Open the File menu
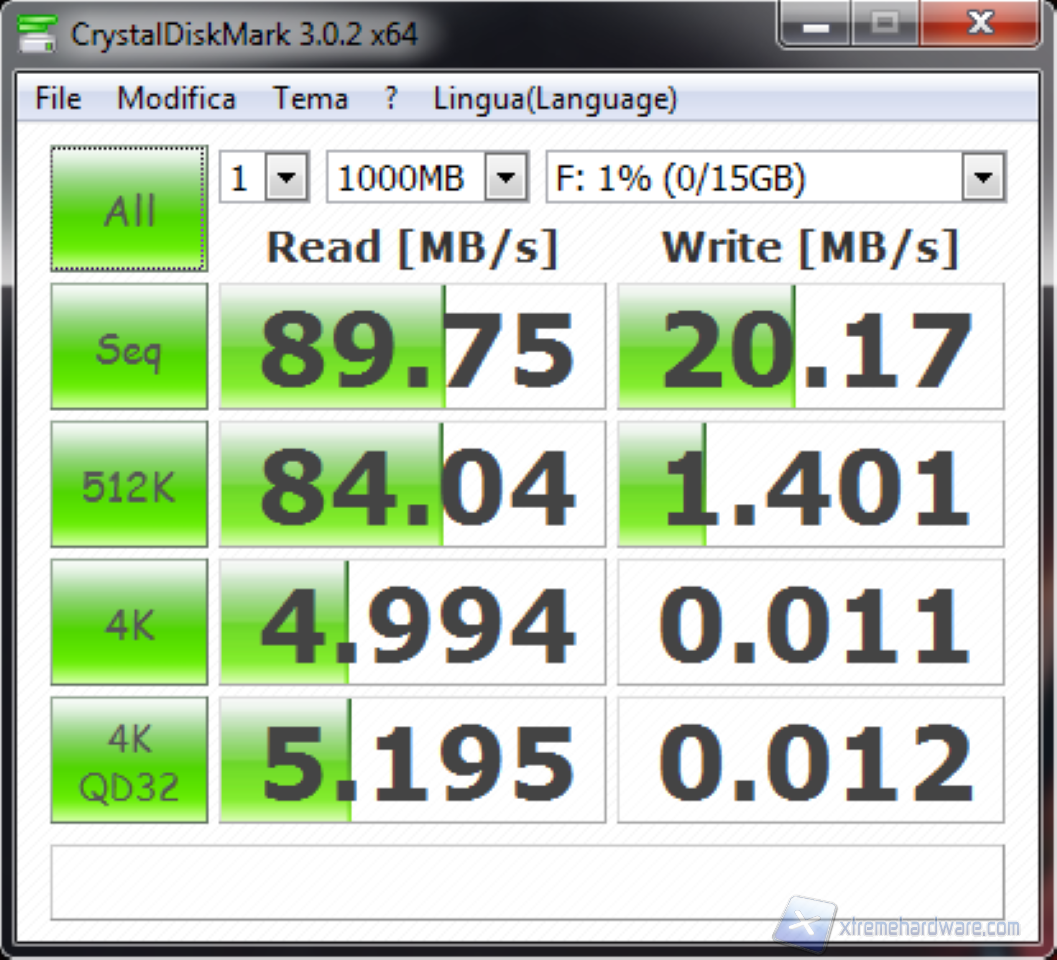This screenshot has width=1057, height=960. (58, 99)
